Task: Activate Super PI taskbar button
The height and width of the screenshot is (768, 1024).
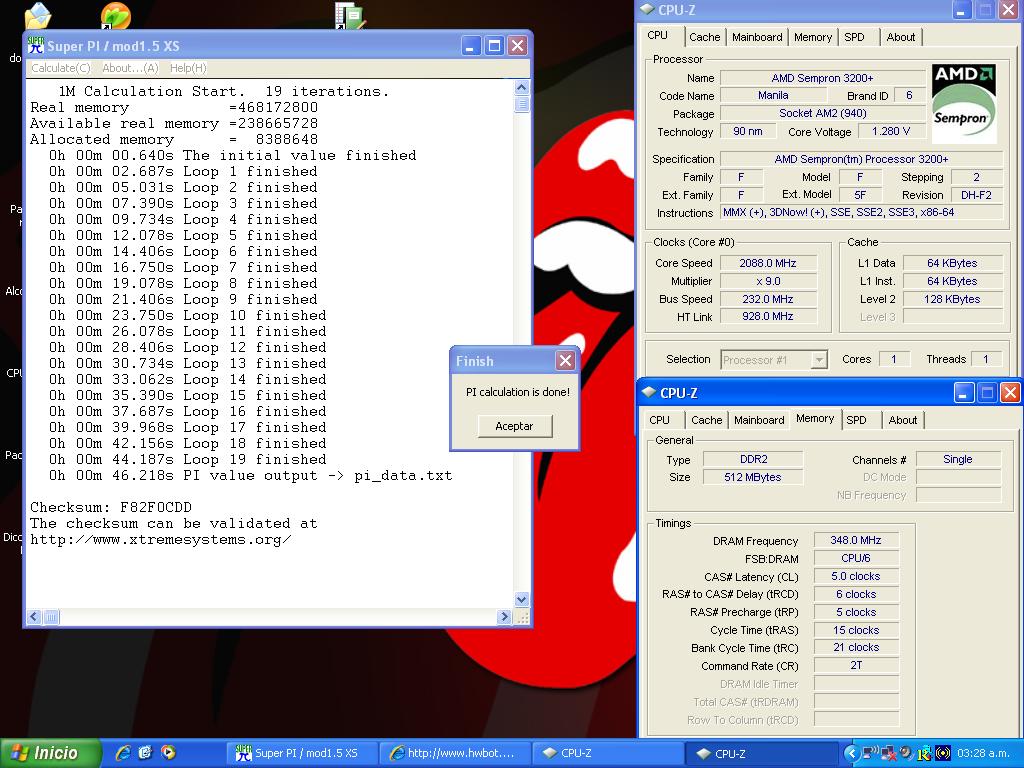Action: pyautogui.click(x=301, y=753)
